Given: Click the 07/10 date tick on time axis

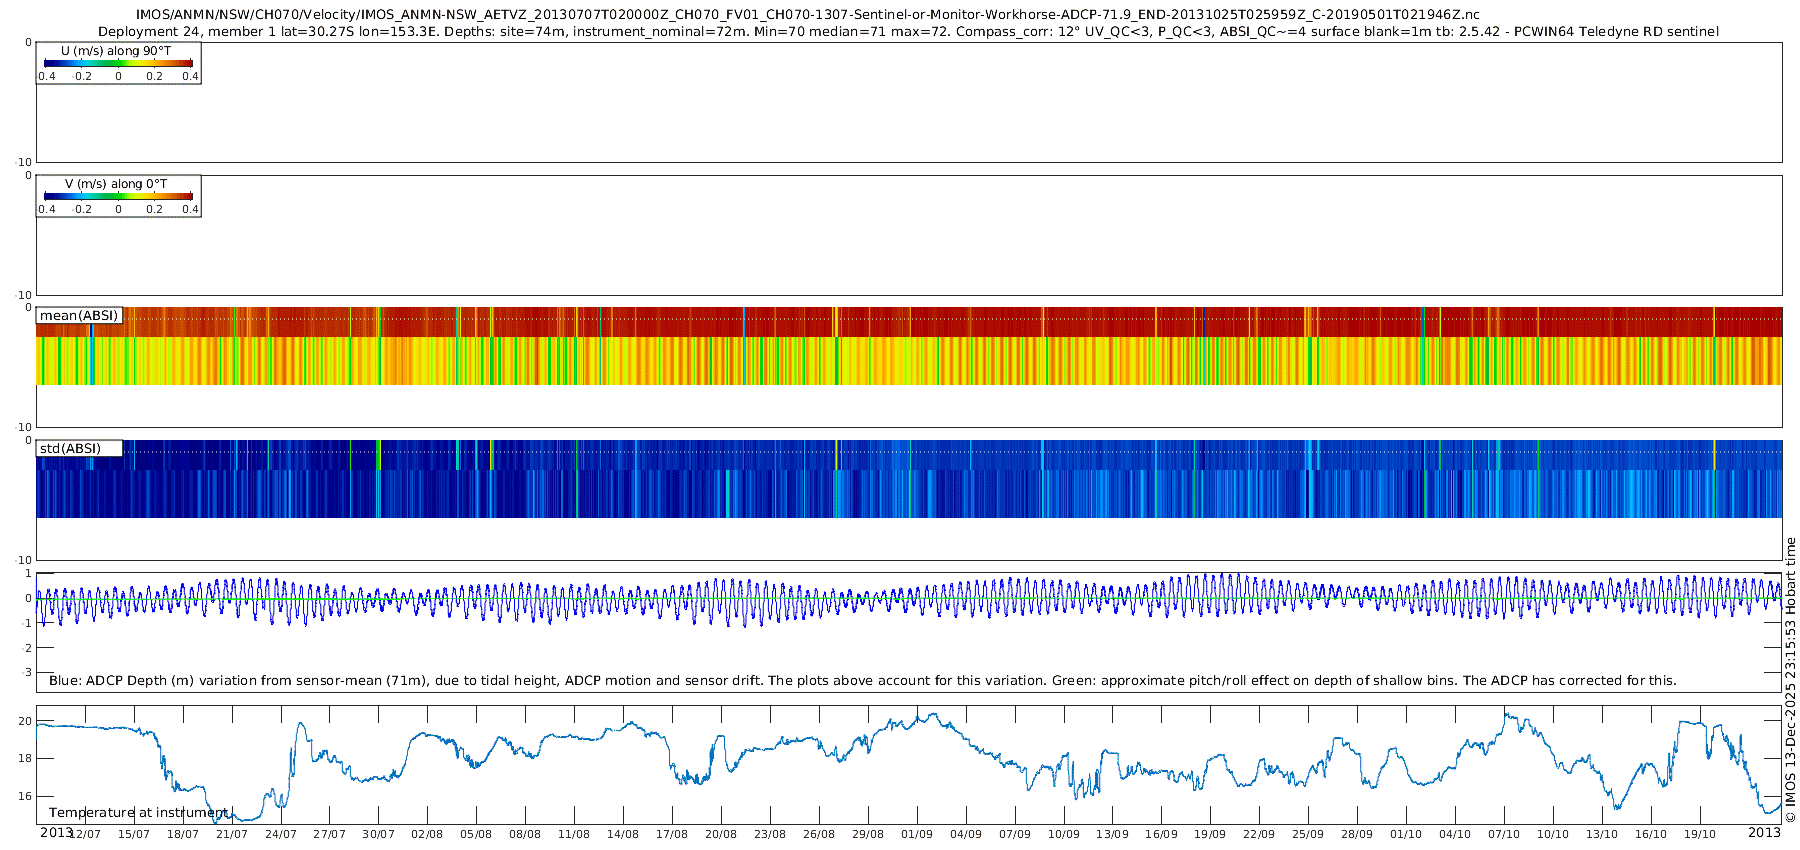Looking at the screenshot, I should click(x=1503, y=834).
